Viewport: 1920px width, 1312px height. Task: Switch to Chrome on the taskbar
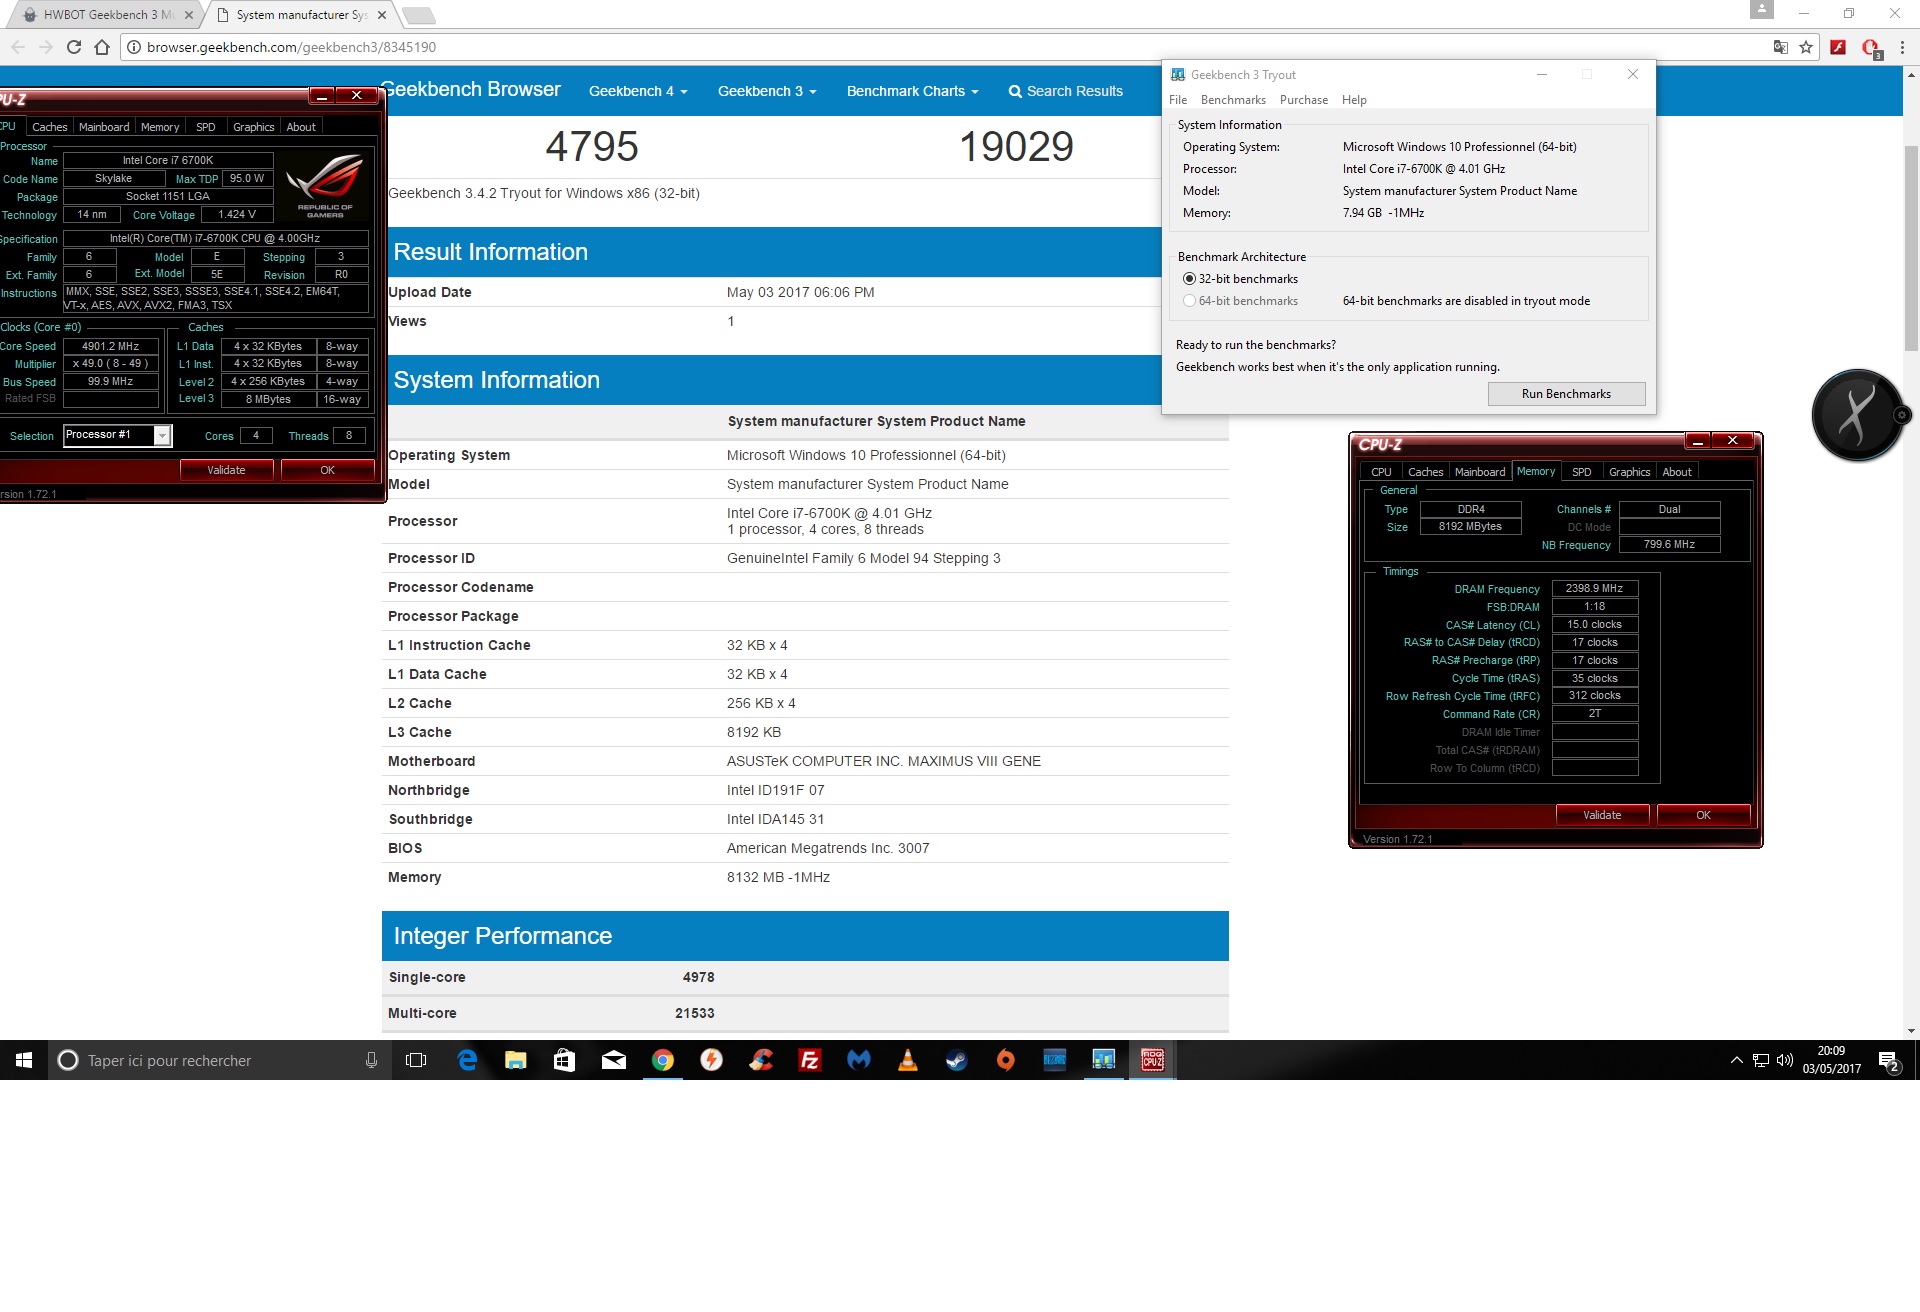(x=663, y=1060)
